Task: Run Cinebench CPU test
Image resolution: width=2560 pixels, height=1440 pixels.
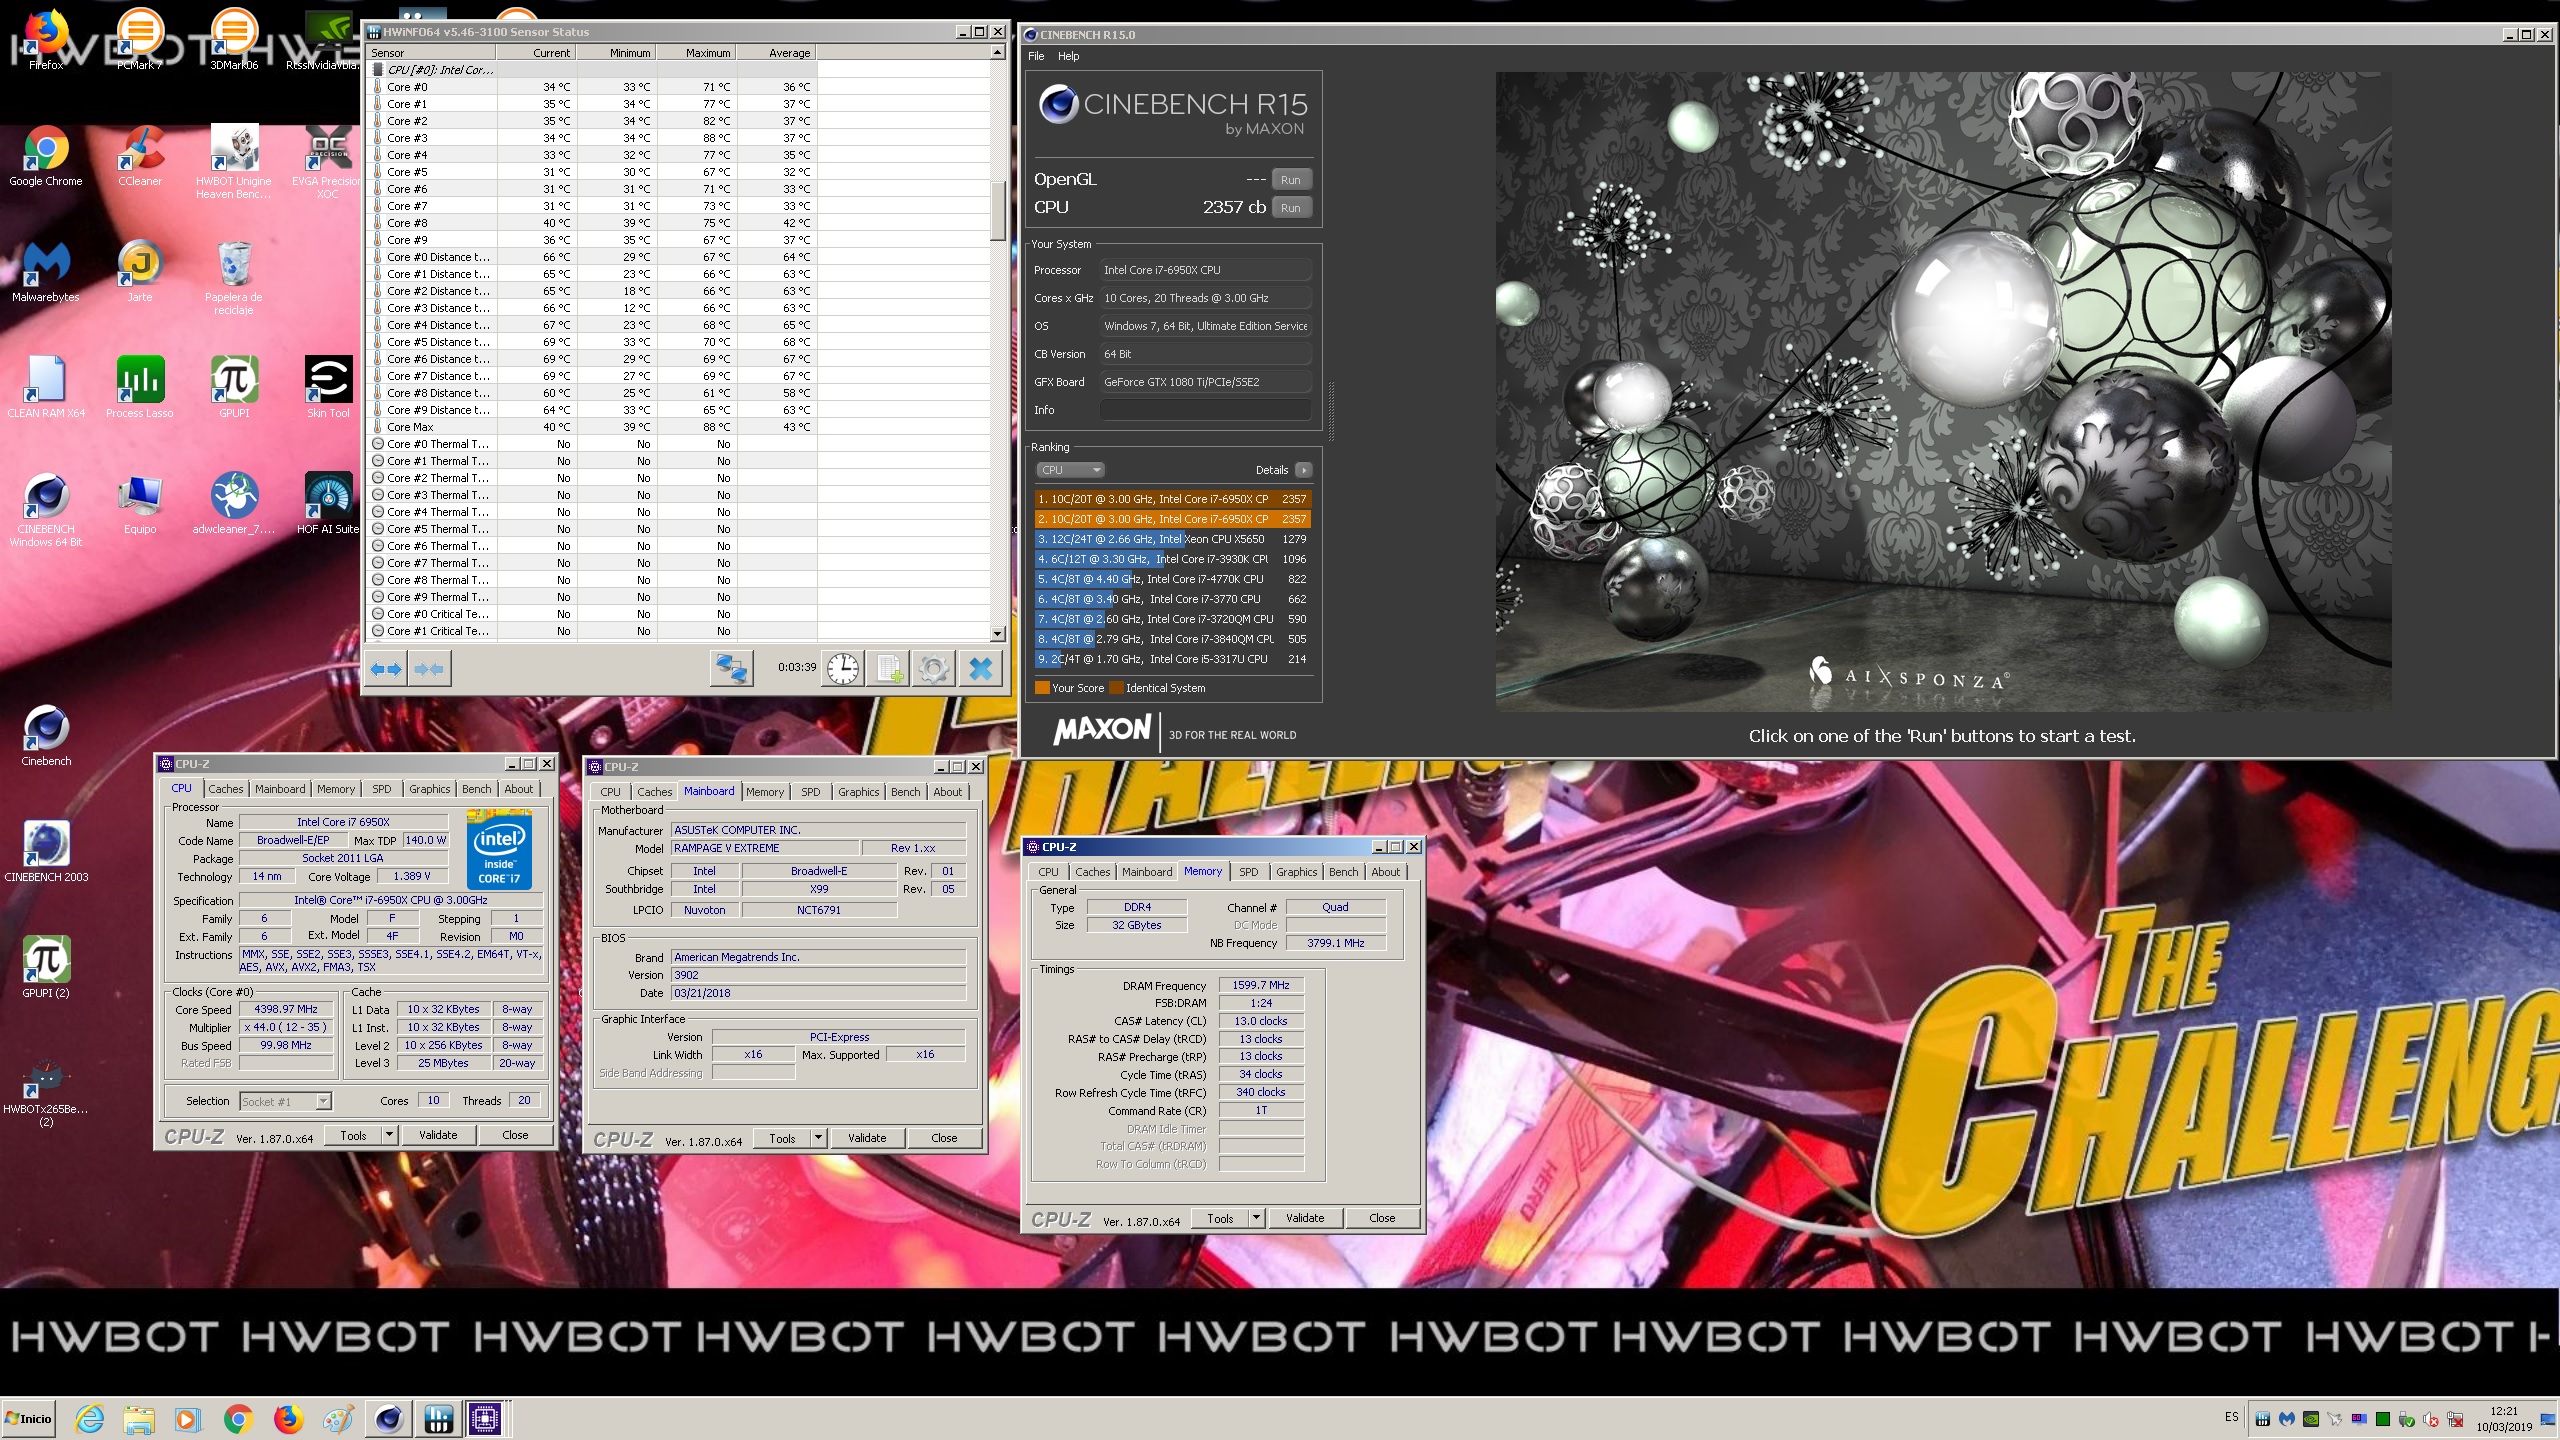Action: (1291, 208)
